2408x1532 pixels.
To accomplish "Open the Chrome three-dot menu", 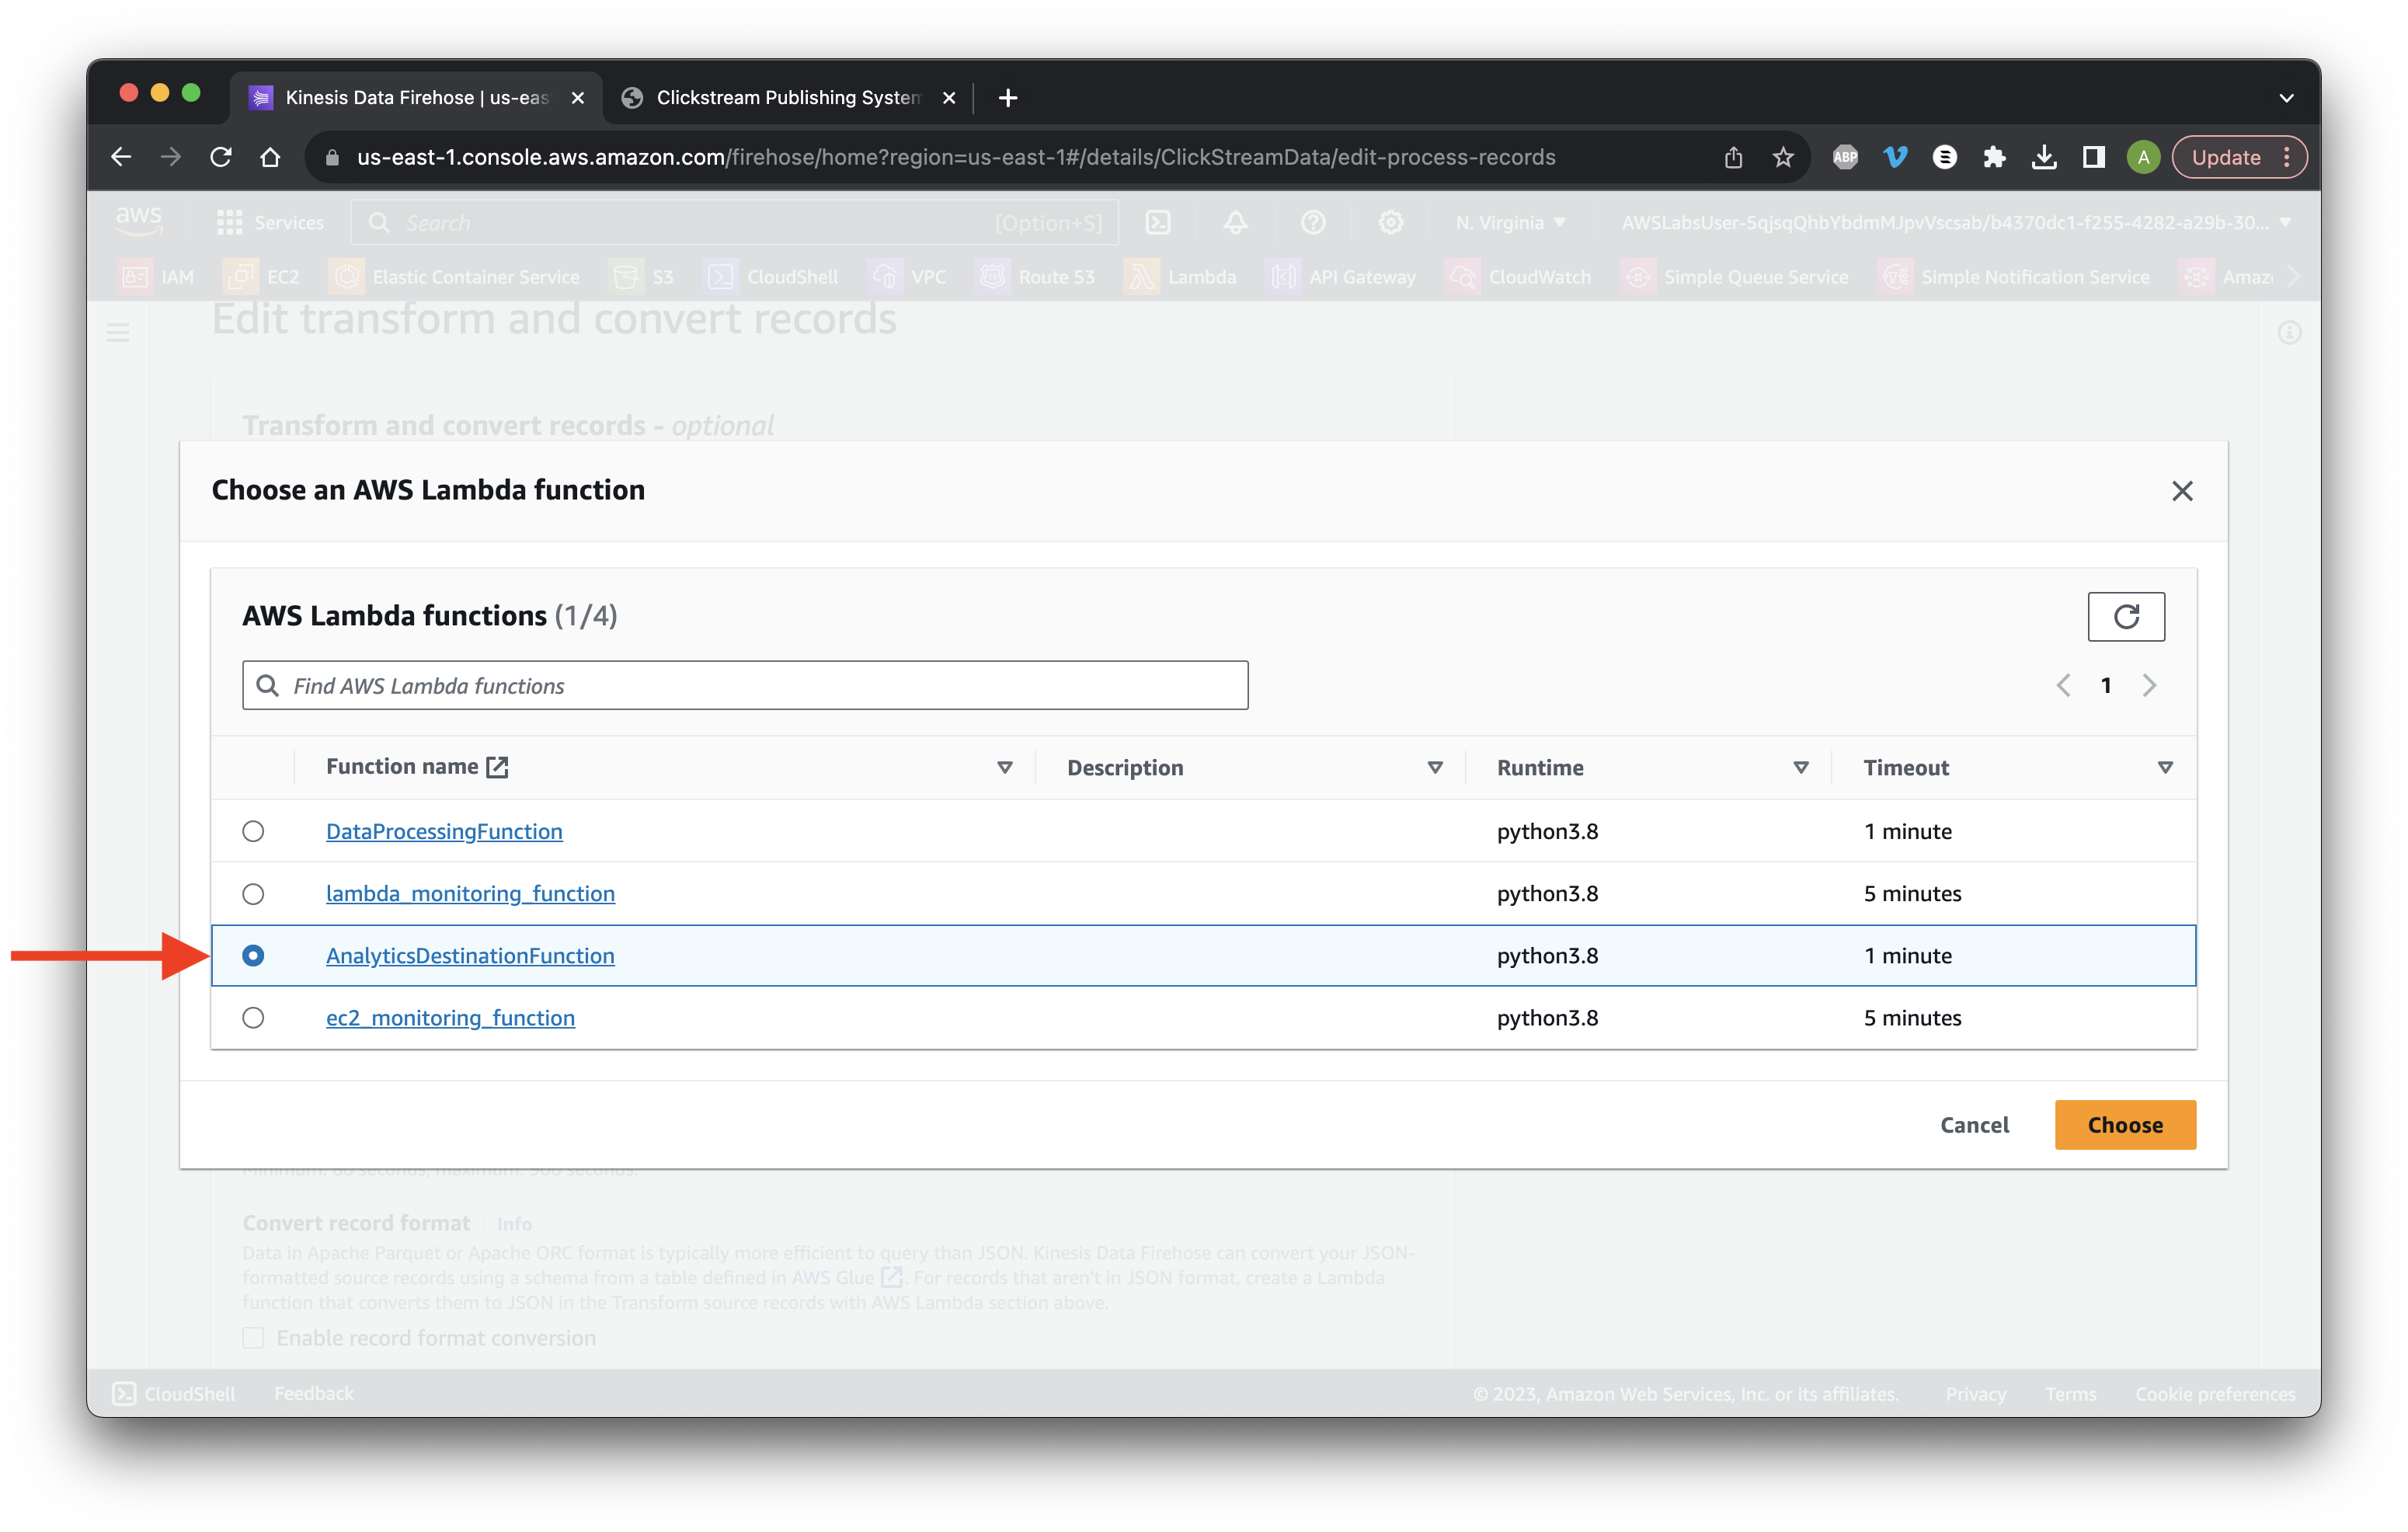I will 2287,157.
